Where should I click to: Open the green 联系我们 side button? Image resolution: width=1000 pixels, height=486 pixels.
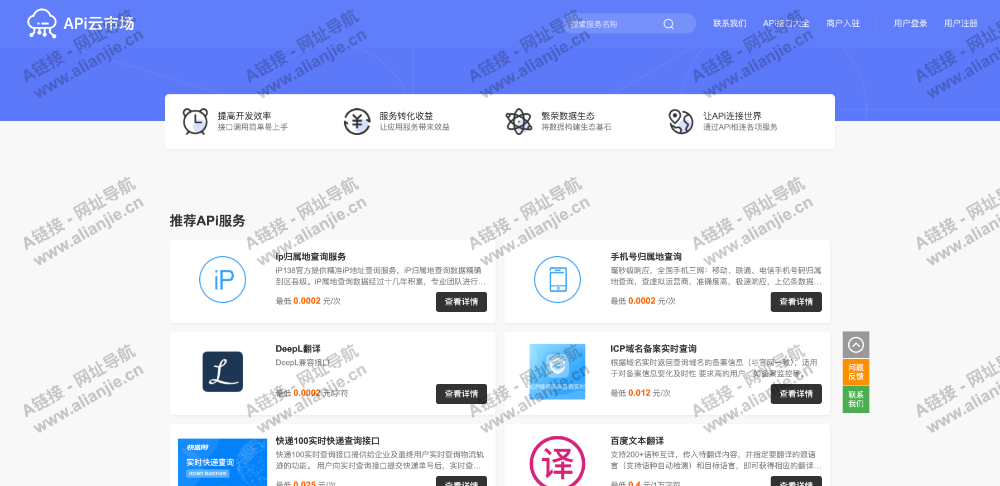856,399
